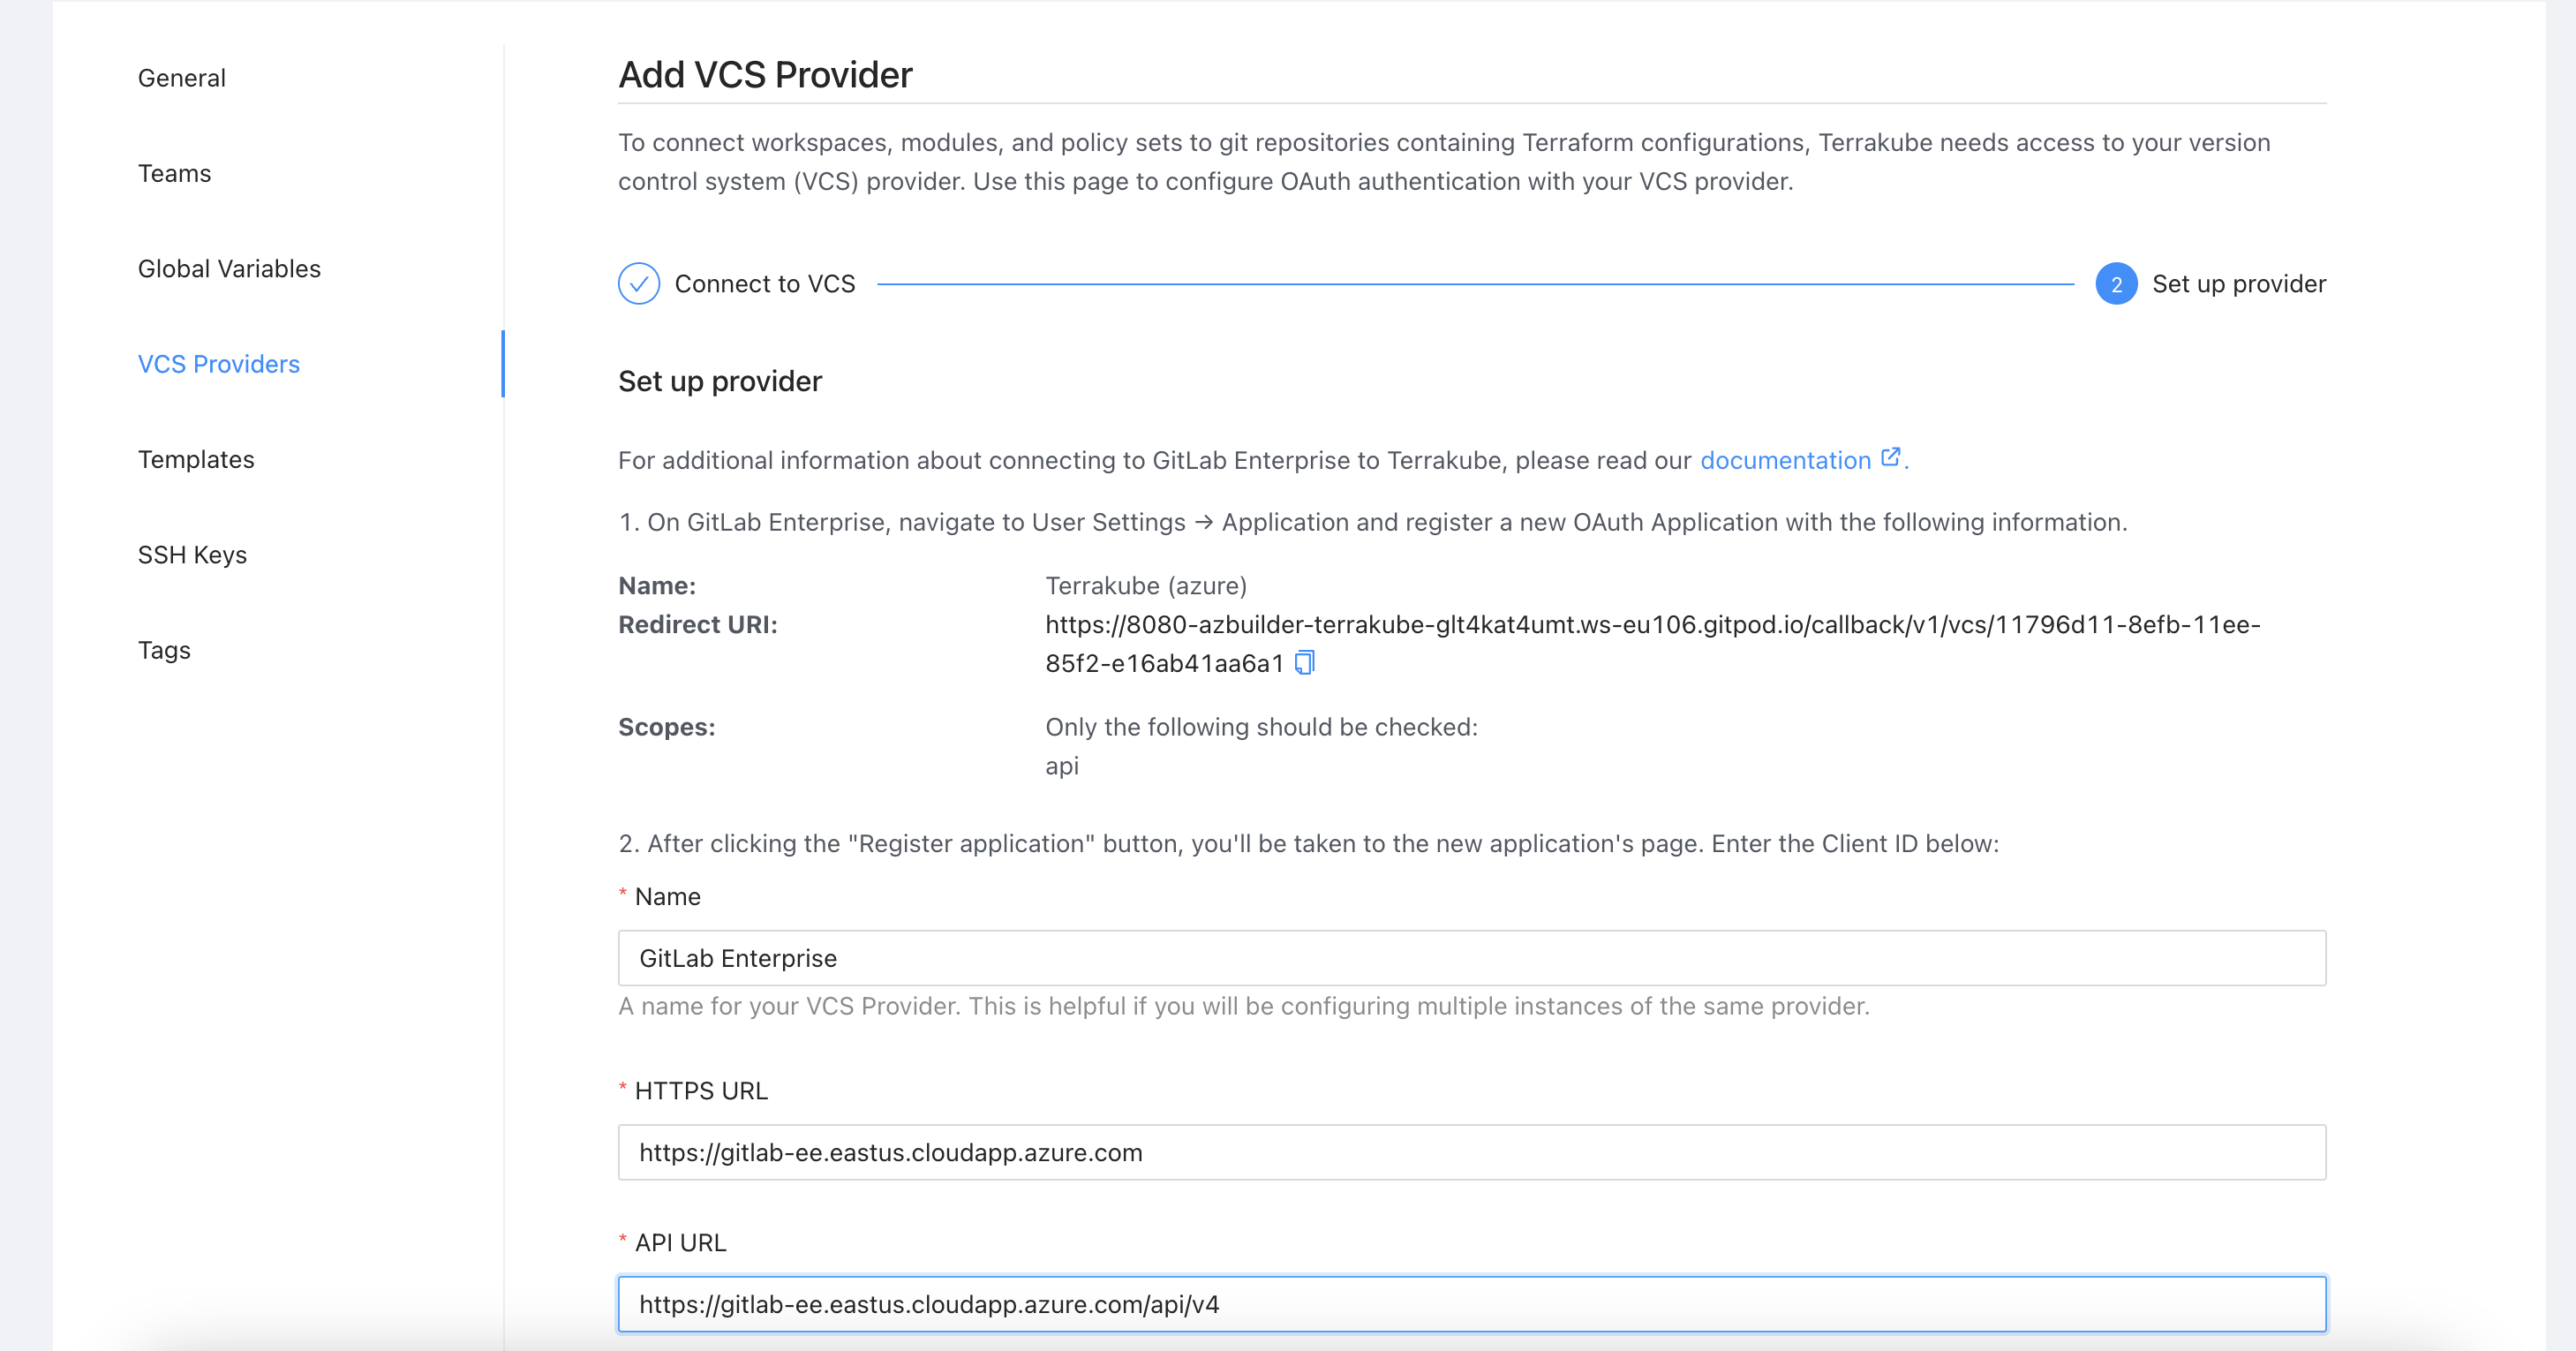Click the Terrakube (azure) name value
The height and width of the screenshot is (1351, 2576).
coord(1145,586)
